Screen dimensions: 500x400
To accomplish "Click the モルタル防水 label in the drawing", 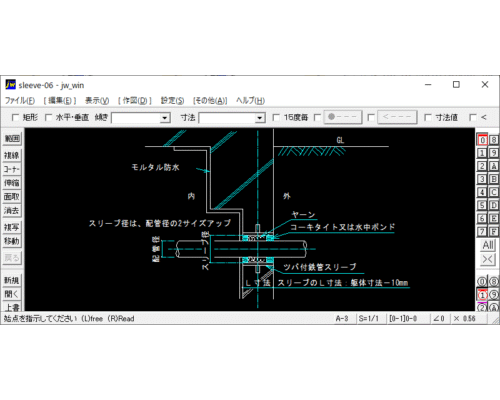I will coord(155,167).
